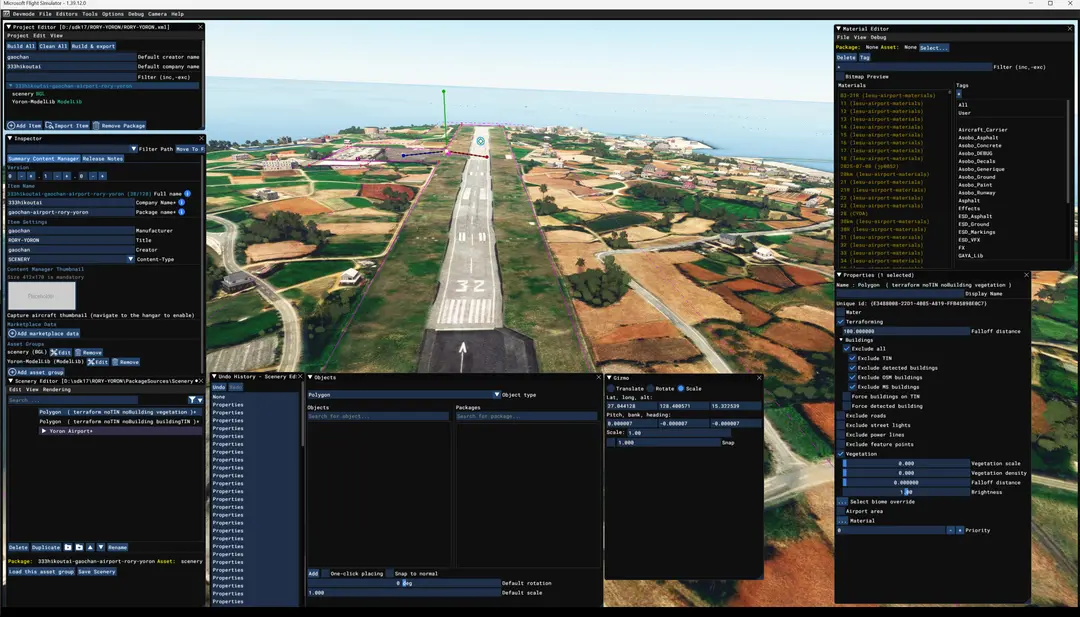
Task: Click Edit for Yoron-ModelLib asset group
Action: [98, 362]
